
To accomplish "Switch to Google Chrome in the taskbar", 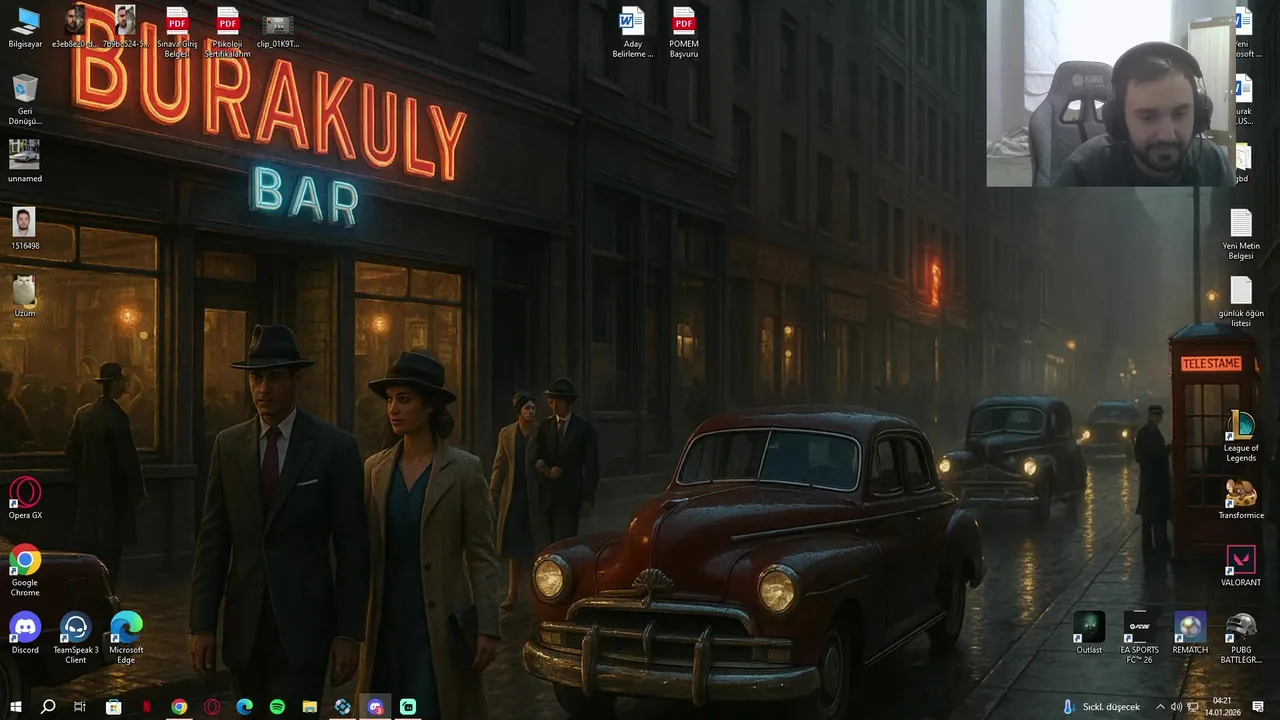I will (x=179, y=707).
